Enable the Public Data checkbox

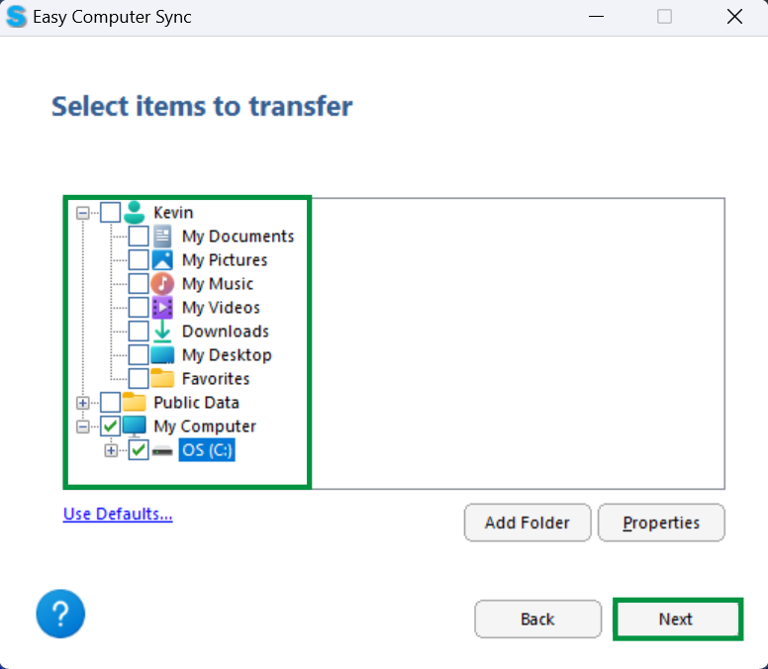(x=110, y=403)
